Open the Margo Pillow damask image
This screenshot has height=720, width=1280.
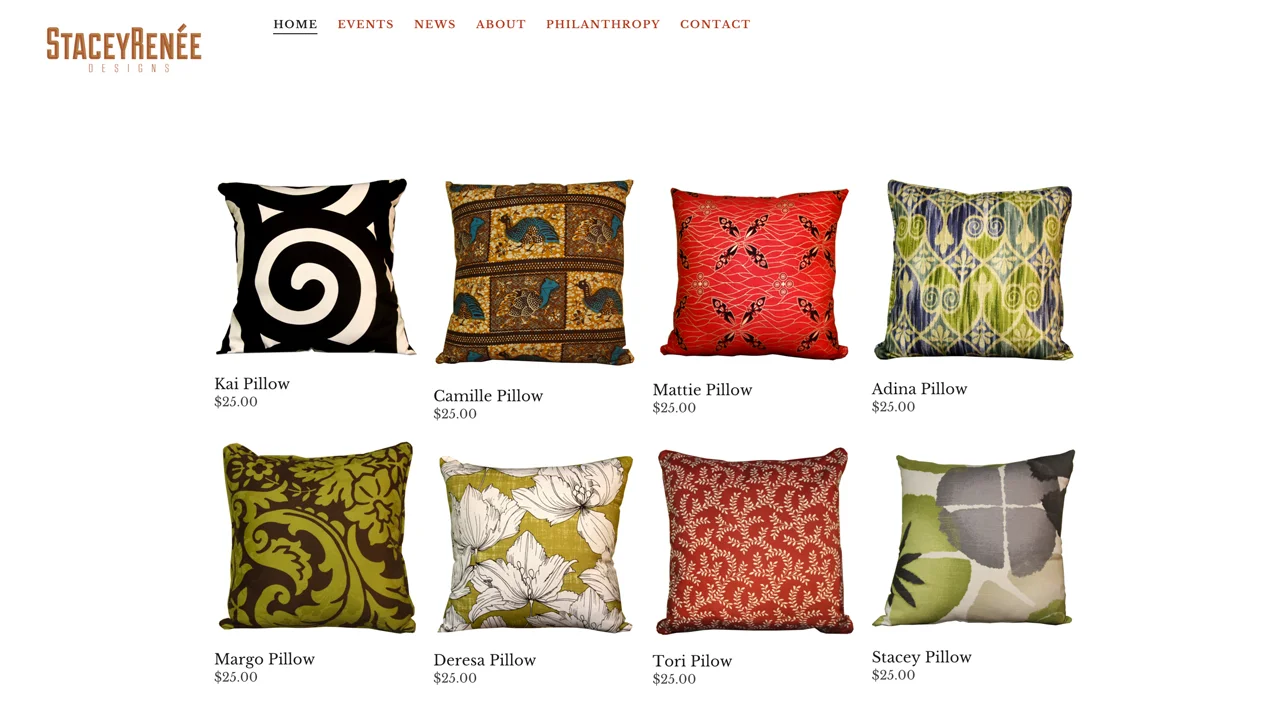tap(316, 537)
